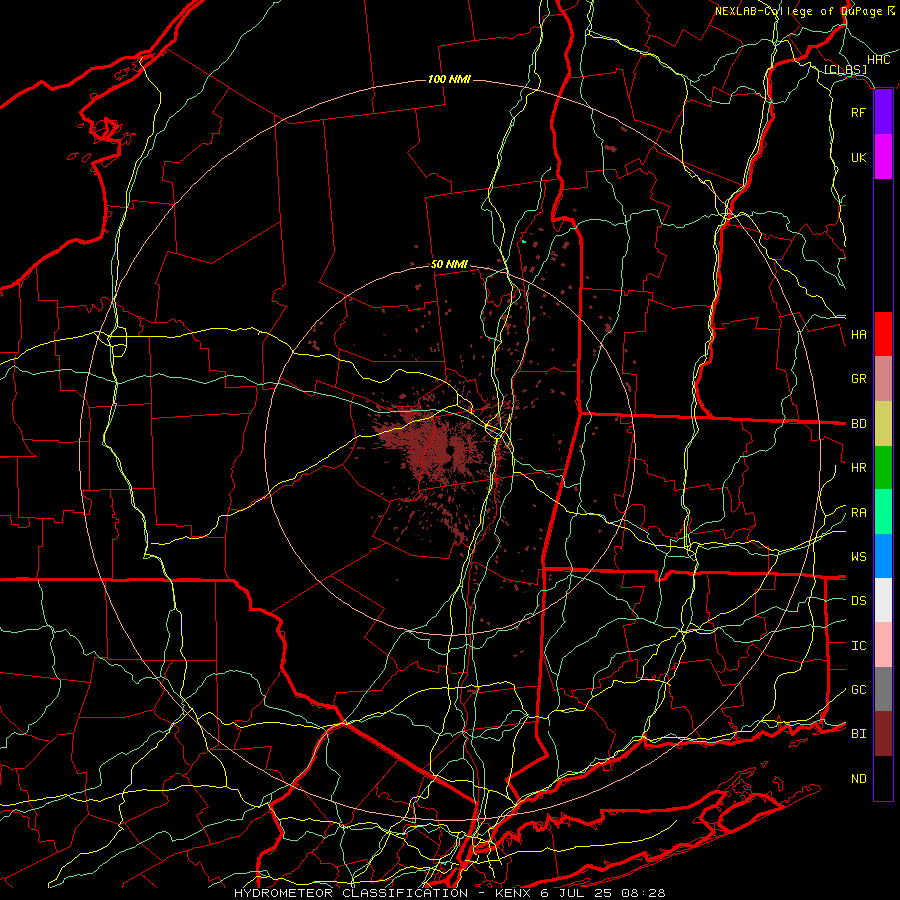Click the GC legend label
Viewport: 900px width, 900px height.
(x=858, y=690)
